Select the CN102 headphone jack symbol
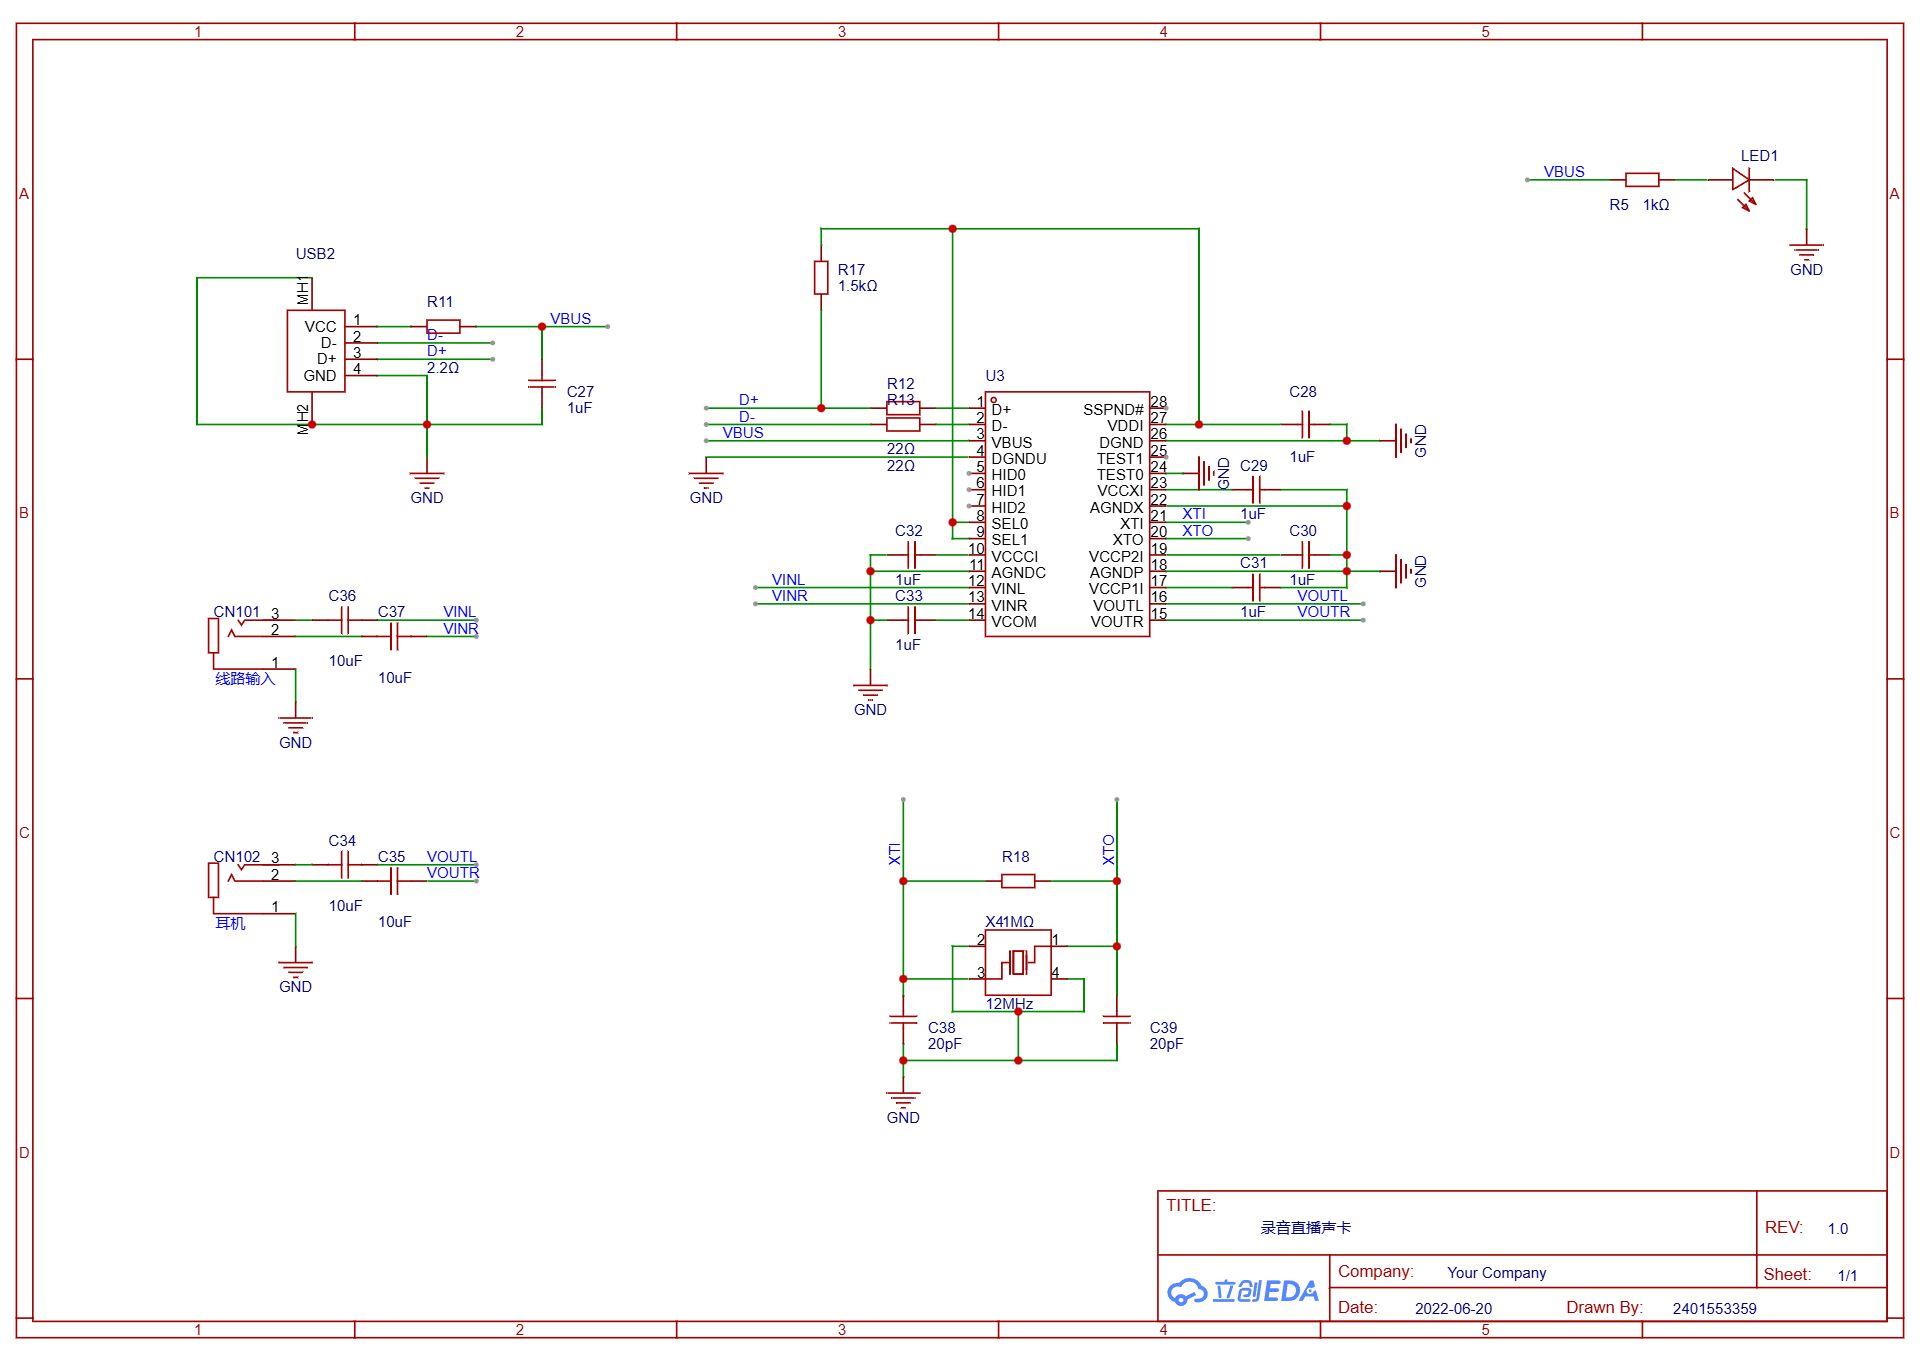 point(214,880)
